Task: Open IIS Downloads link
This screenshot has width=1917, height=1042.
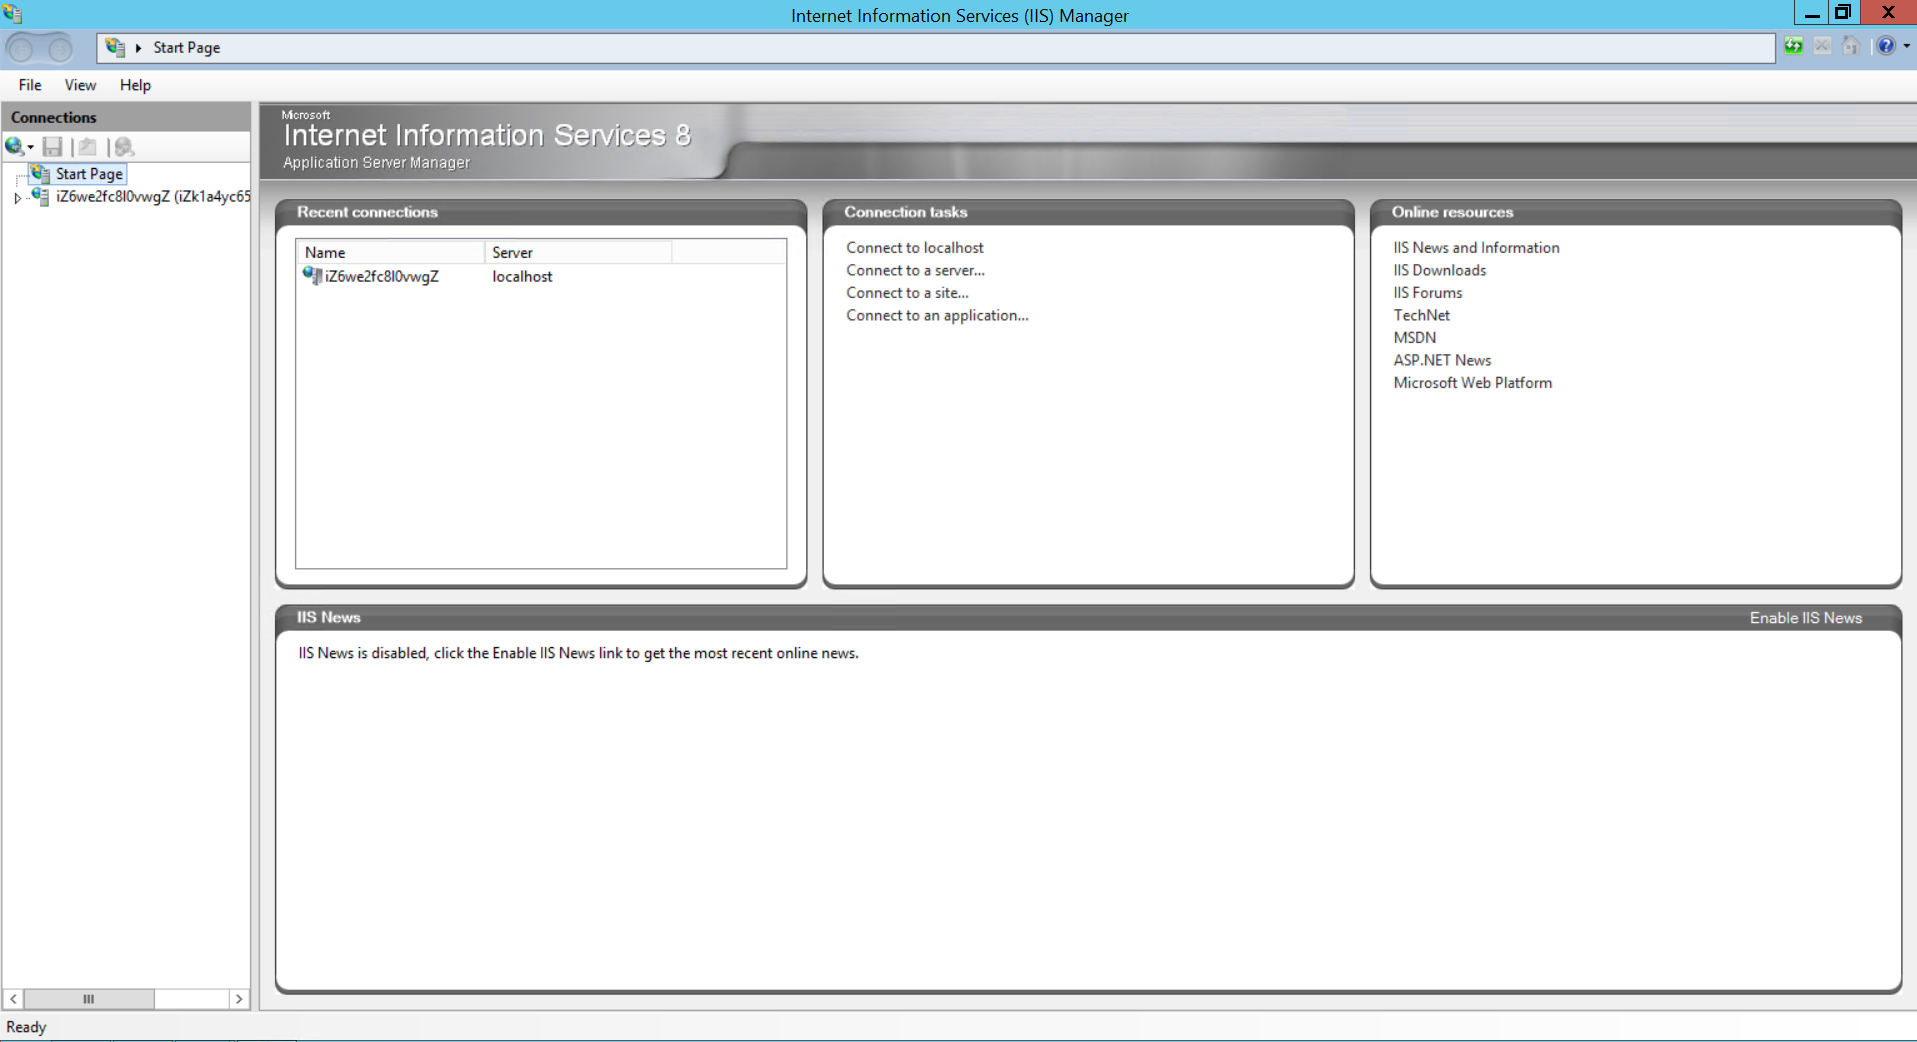Action: (x=1439, y=271)
